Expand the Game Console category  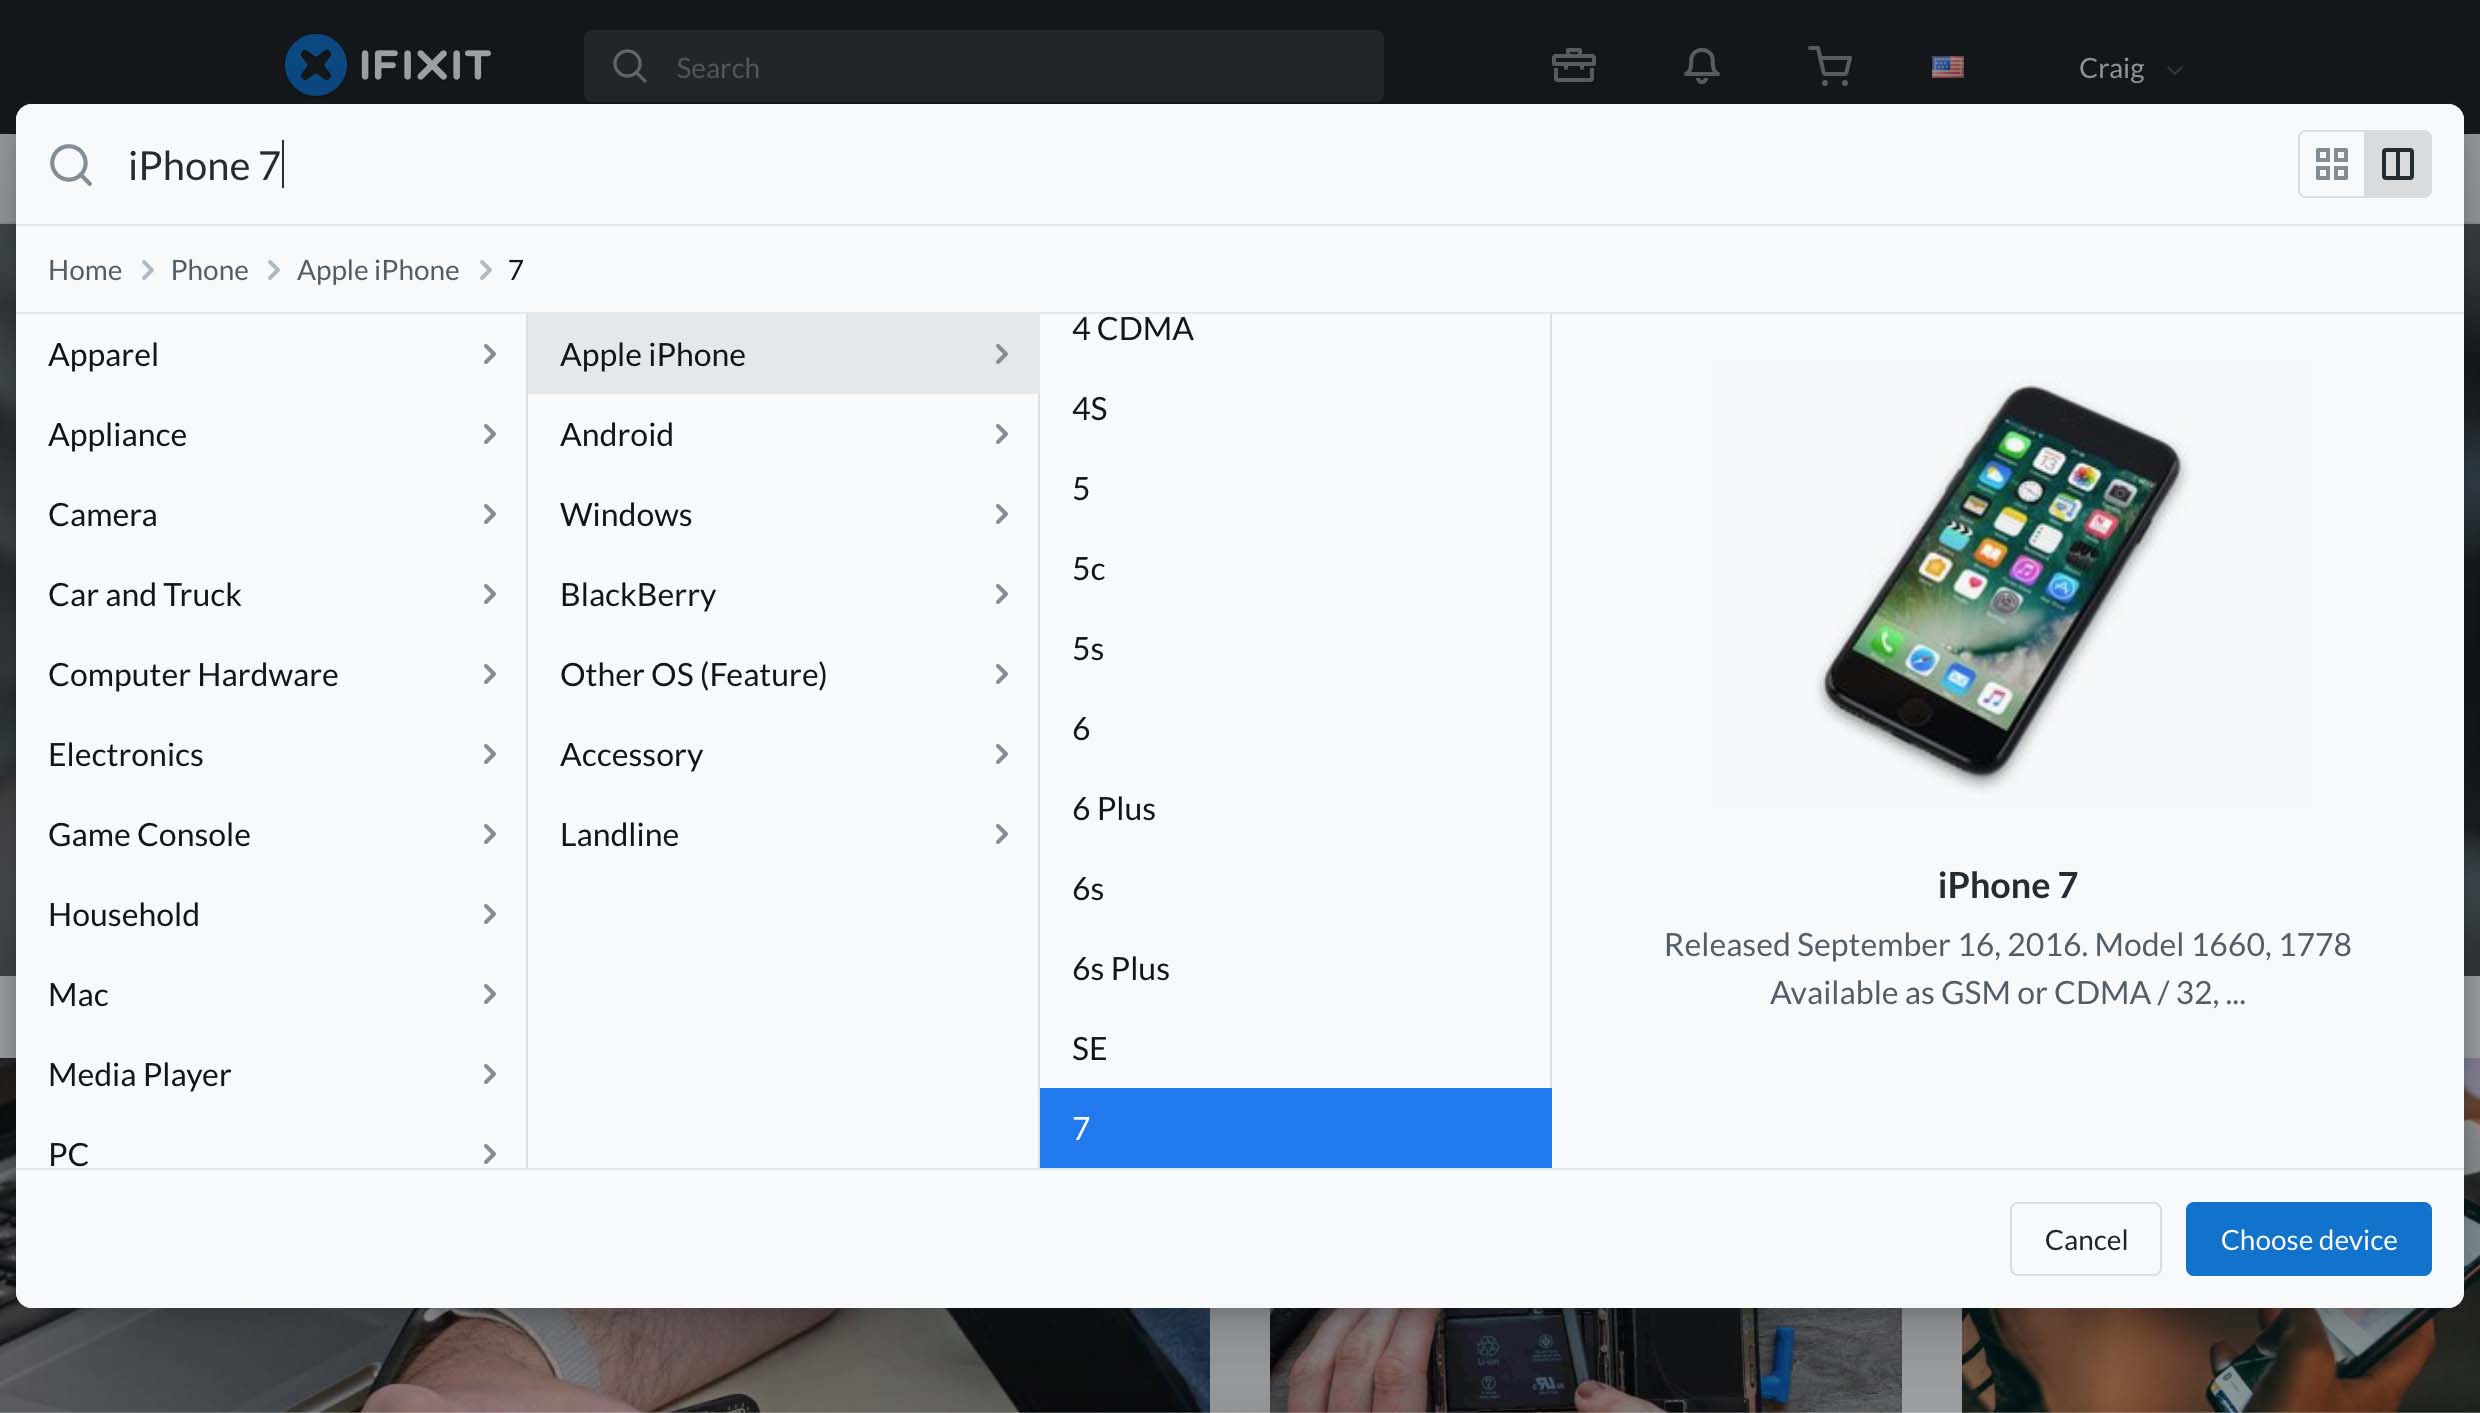272,834
